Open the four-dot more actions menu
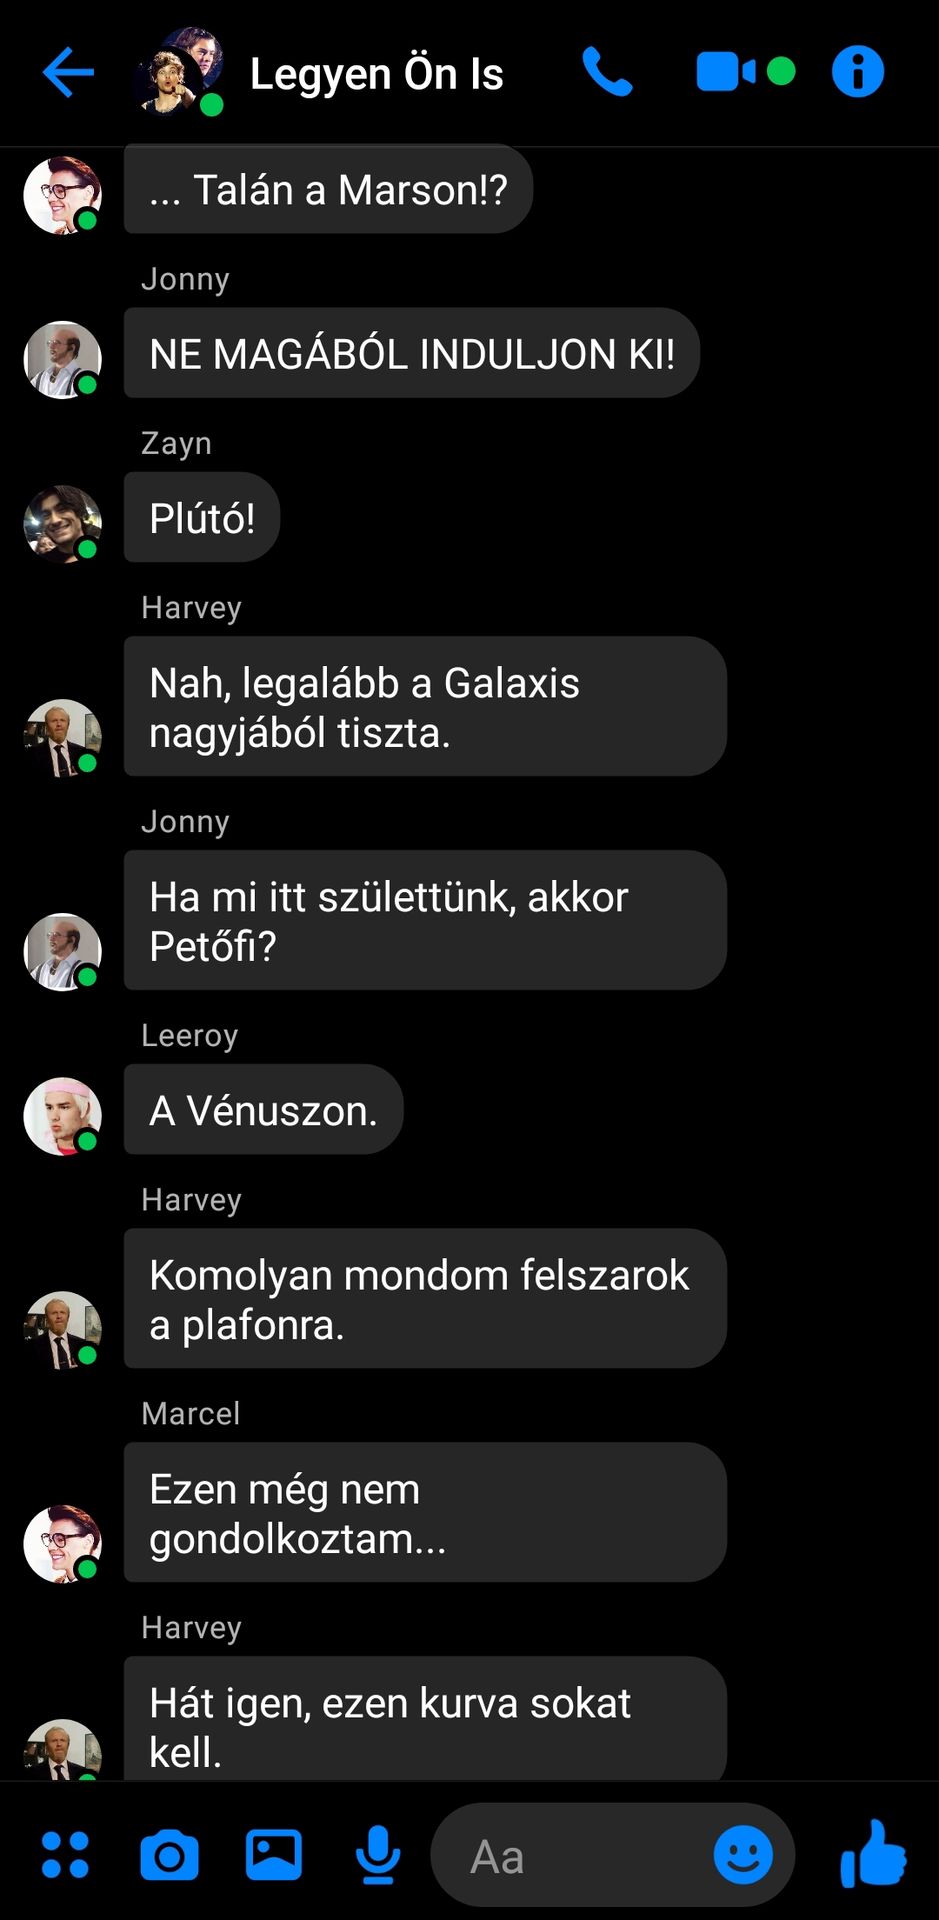939x1920 pixels. tap(65, 1855)
